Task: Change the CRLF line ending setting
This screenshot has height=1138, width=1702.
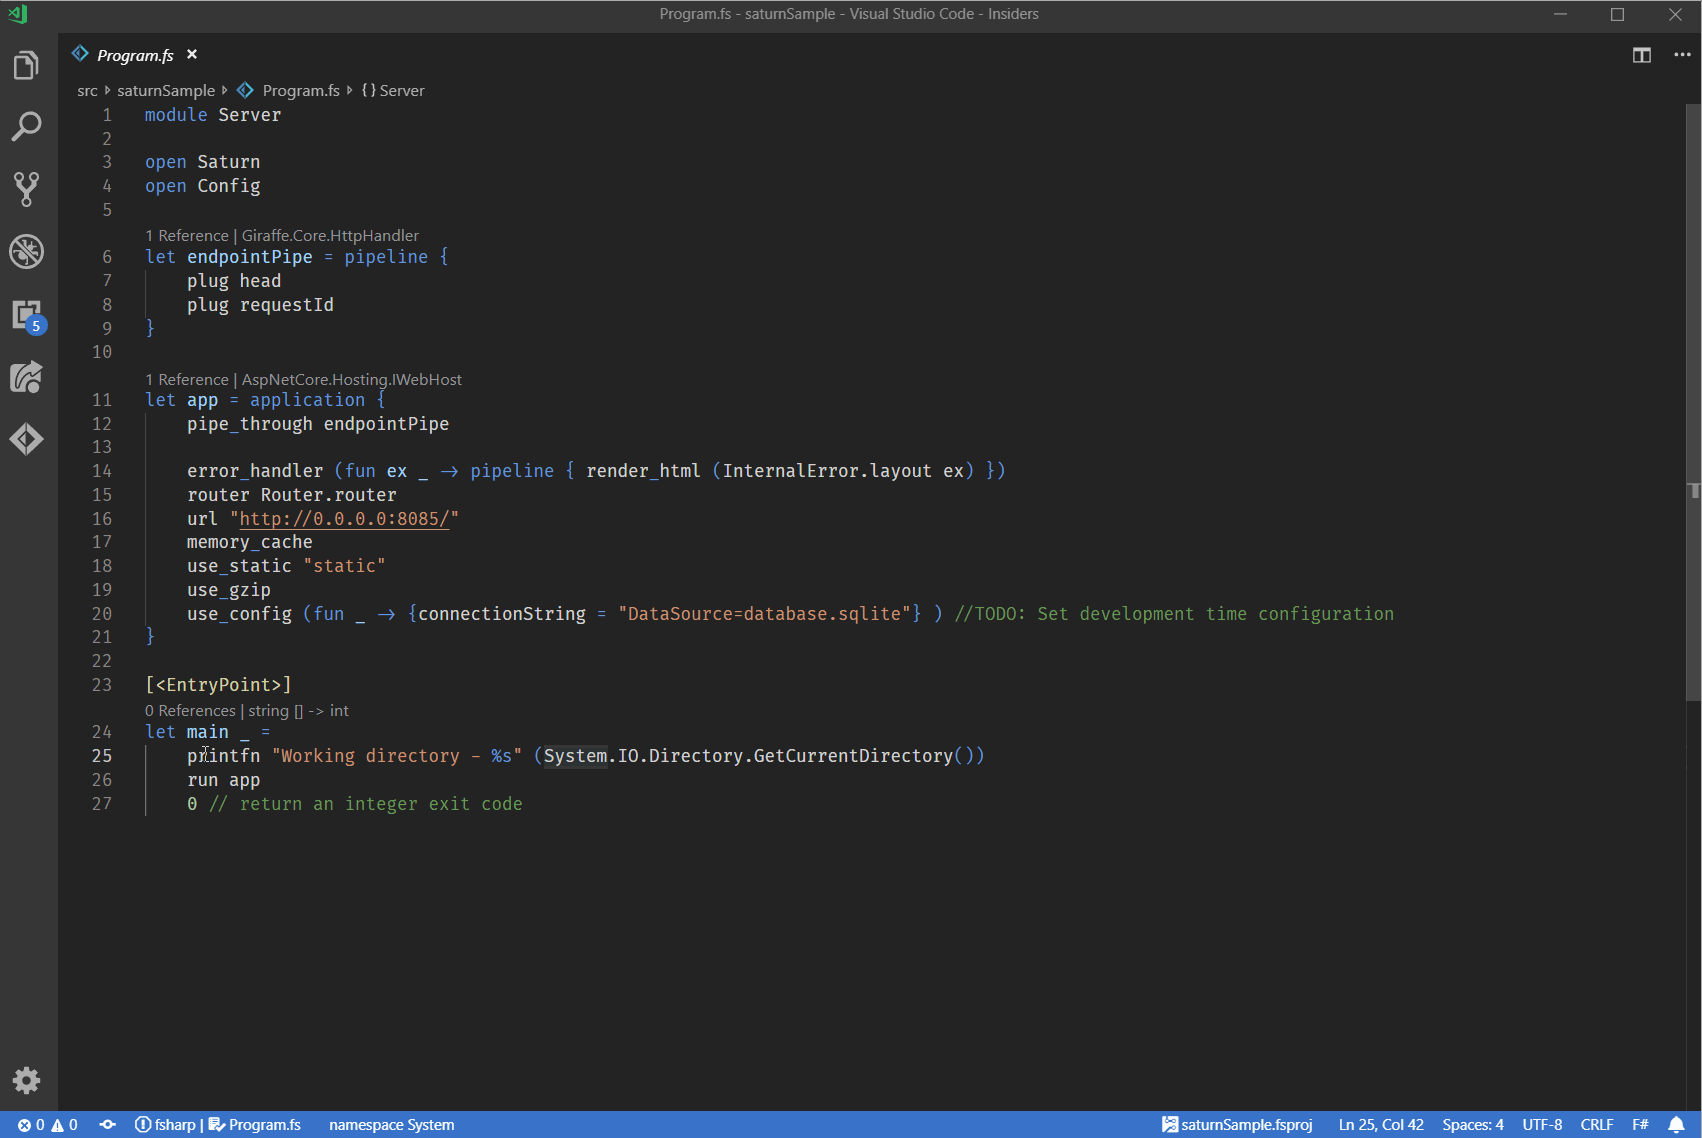Action: 1596,1125
